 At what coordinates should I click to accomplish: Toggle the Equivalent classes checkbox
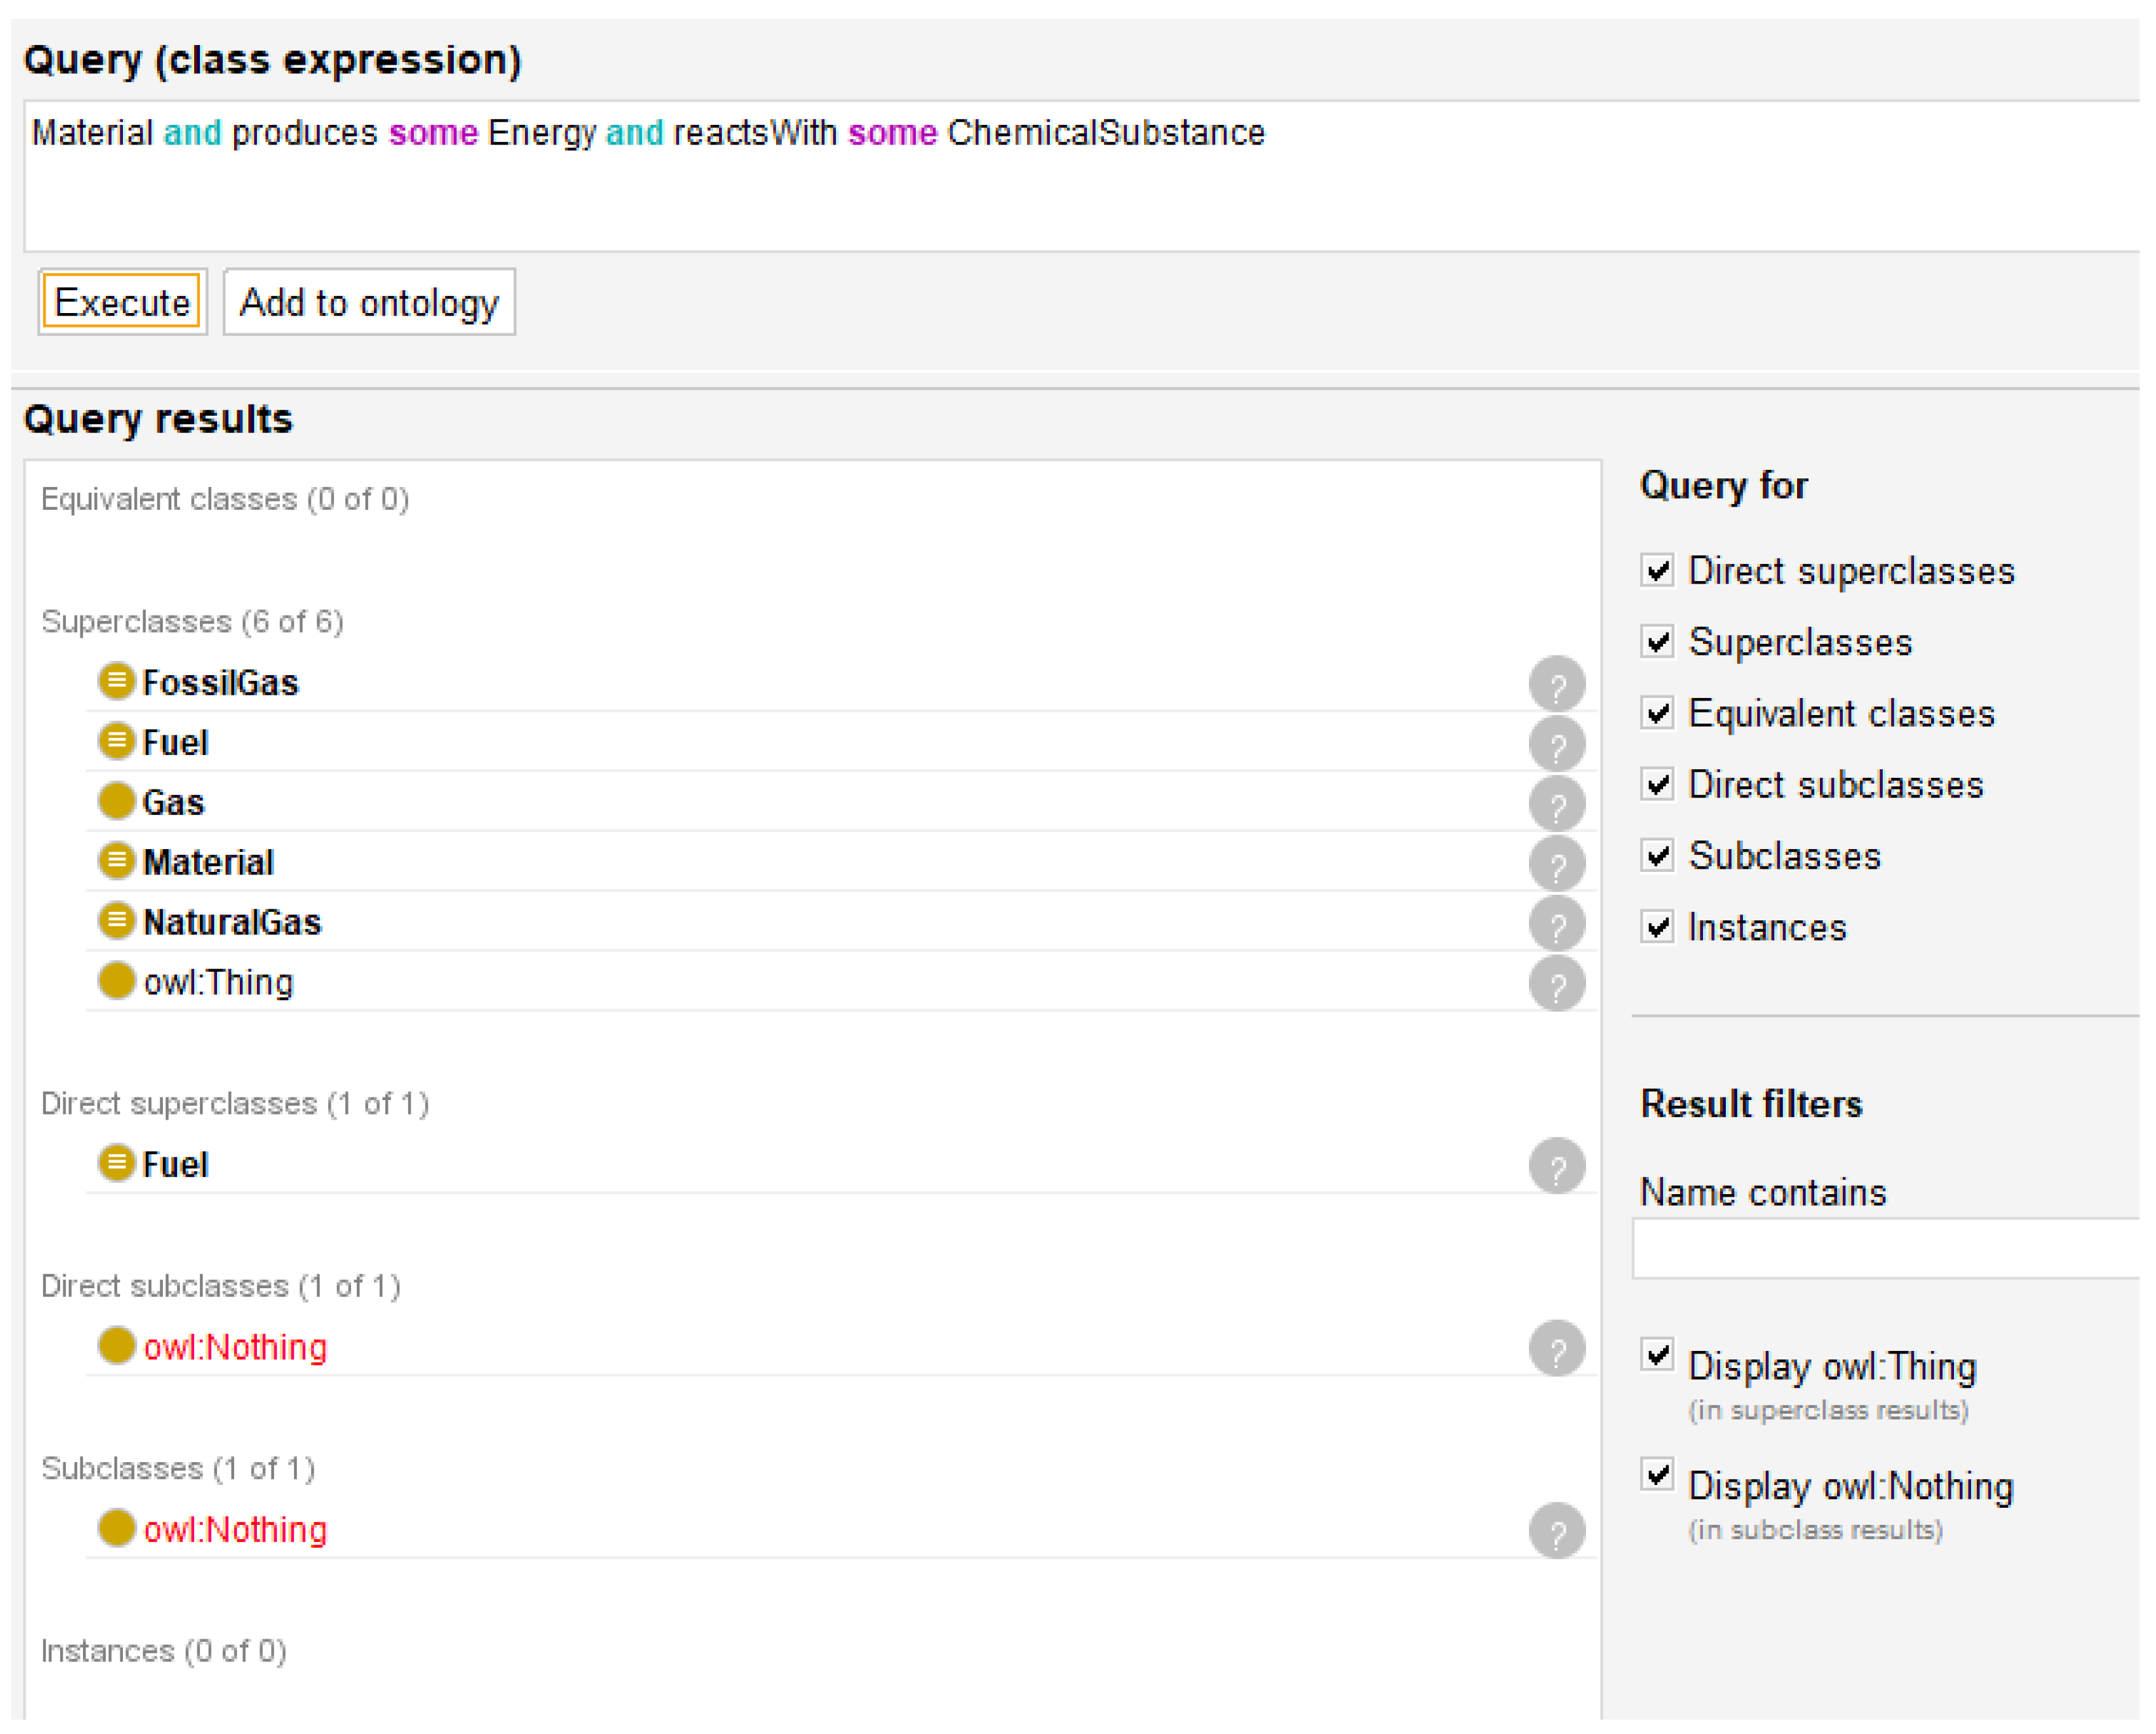pos(1657,714)
